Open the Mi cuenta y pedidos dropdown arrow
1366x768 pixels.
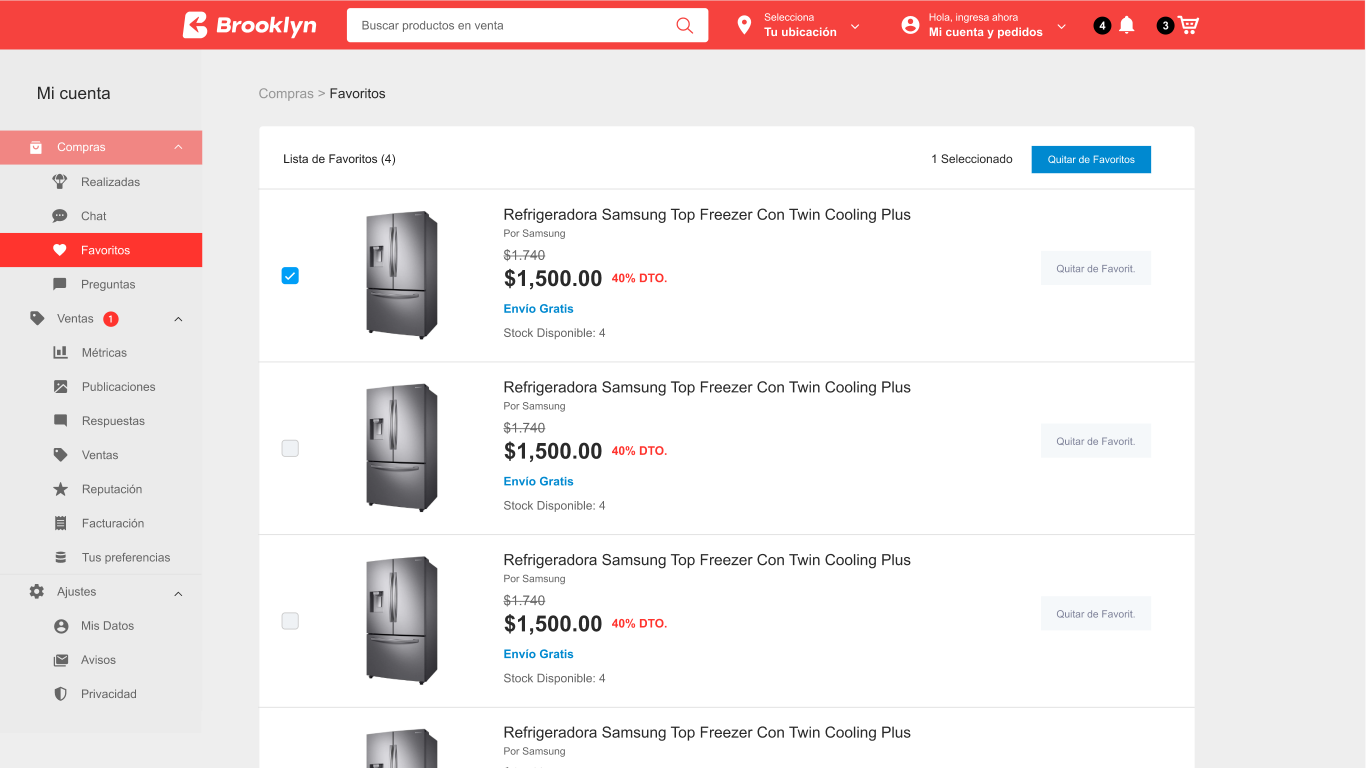point(1062,26)
